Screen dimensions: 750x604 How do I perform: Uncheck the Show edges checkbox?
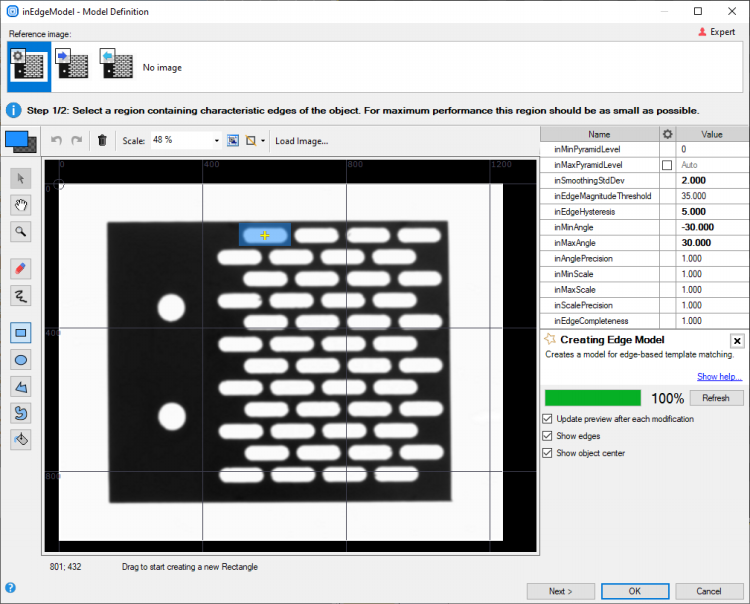(547, 436)
